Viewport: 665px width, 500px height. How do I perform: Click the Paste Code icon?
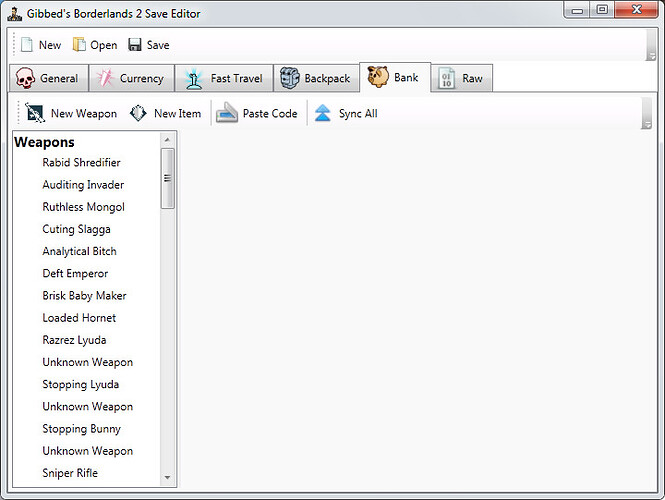(x=227, y=113)
